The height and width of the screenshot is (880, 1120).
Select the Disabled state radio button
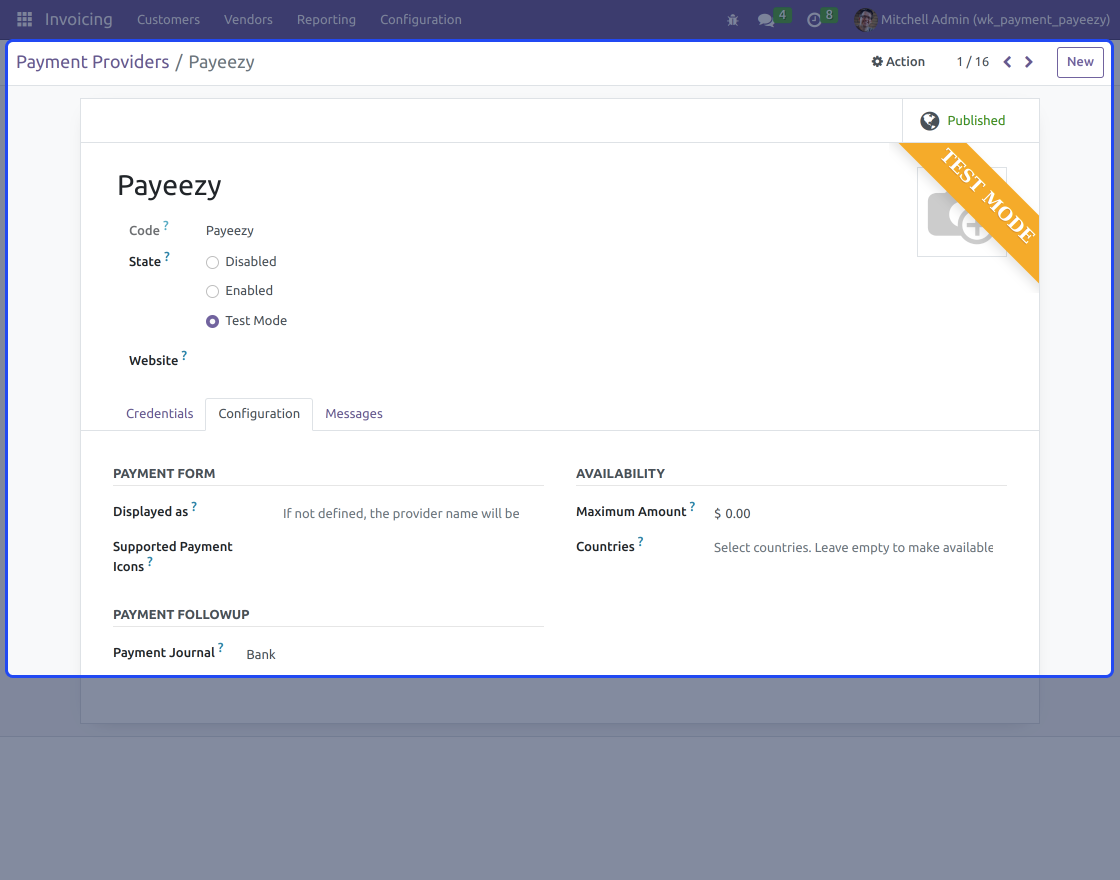(212, 262)
